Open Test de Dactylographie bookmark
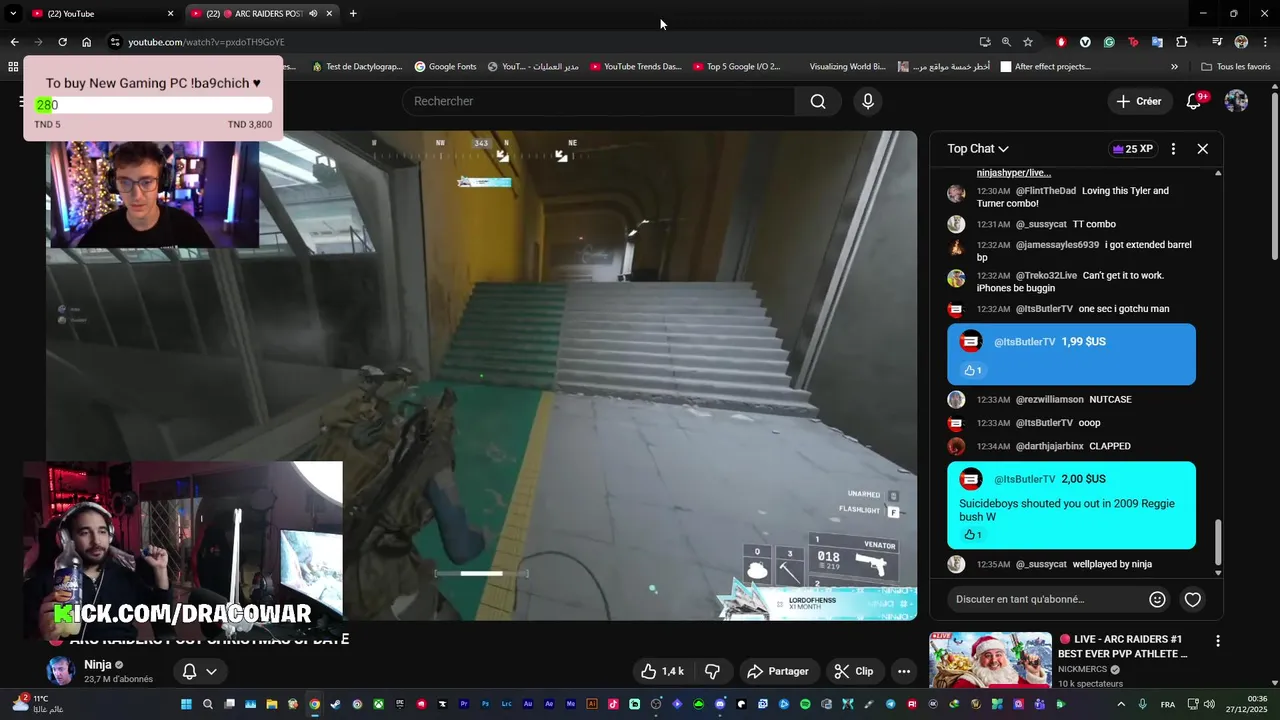The image size is (1280, 720). coord(357,67)
